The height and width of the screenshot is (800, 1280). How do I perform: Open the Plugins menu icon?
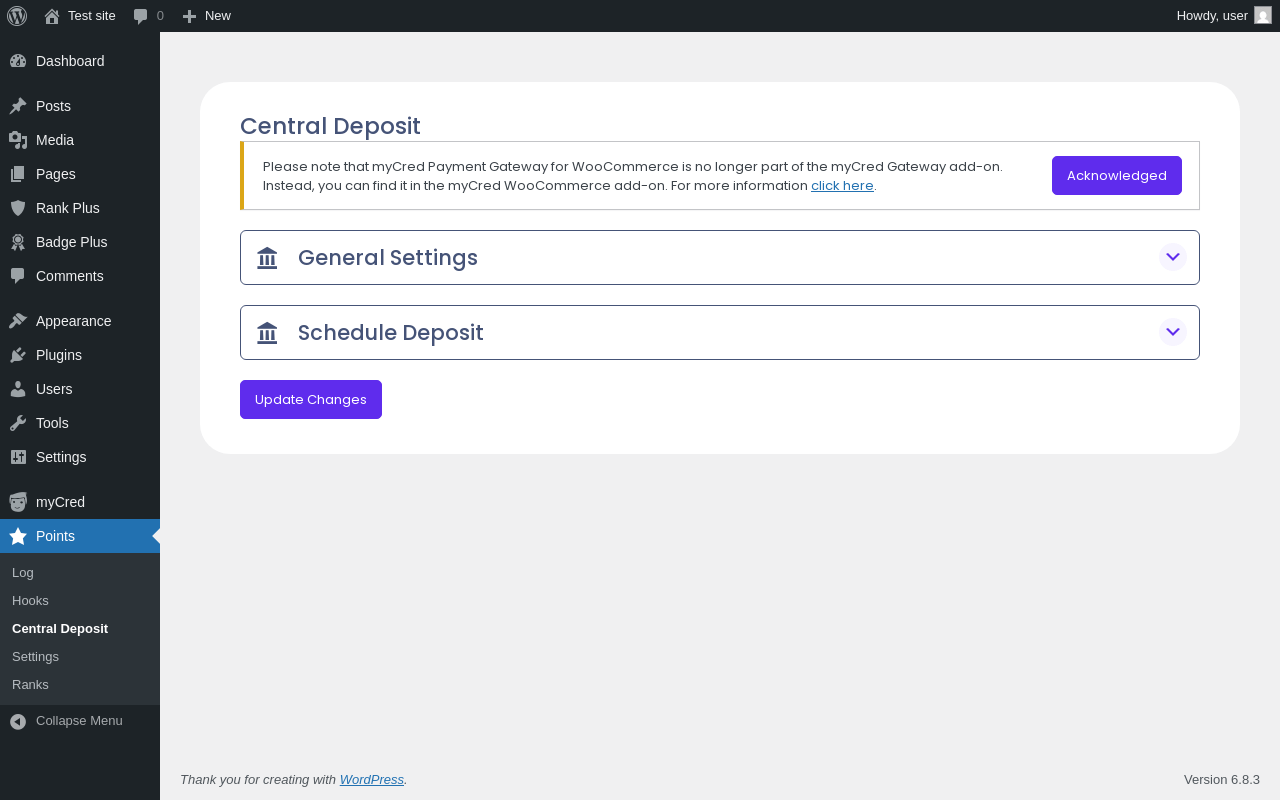(18, 355)
